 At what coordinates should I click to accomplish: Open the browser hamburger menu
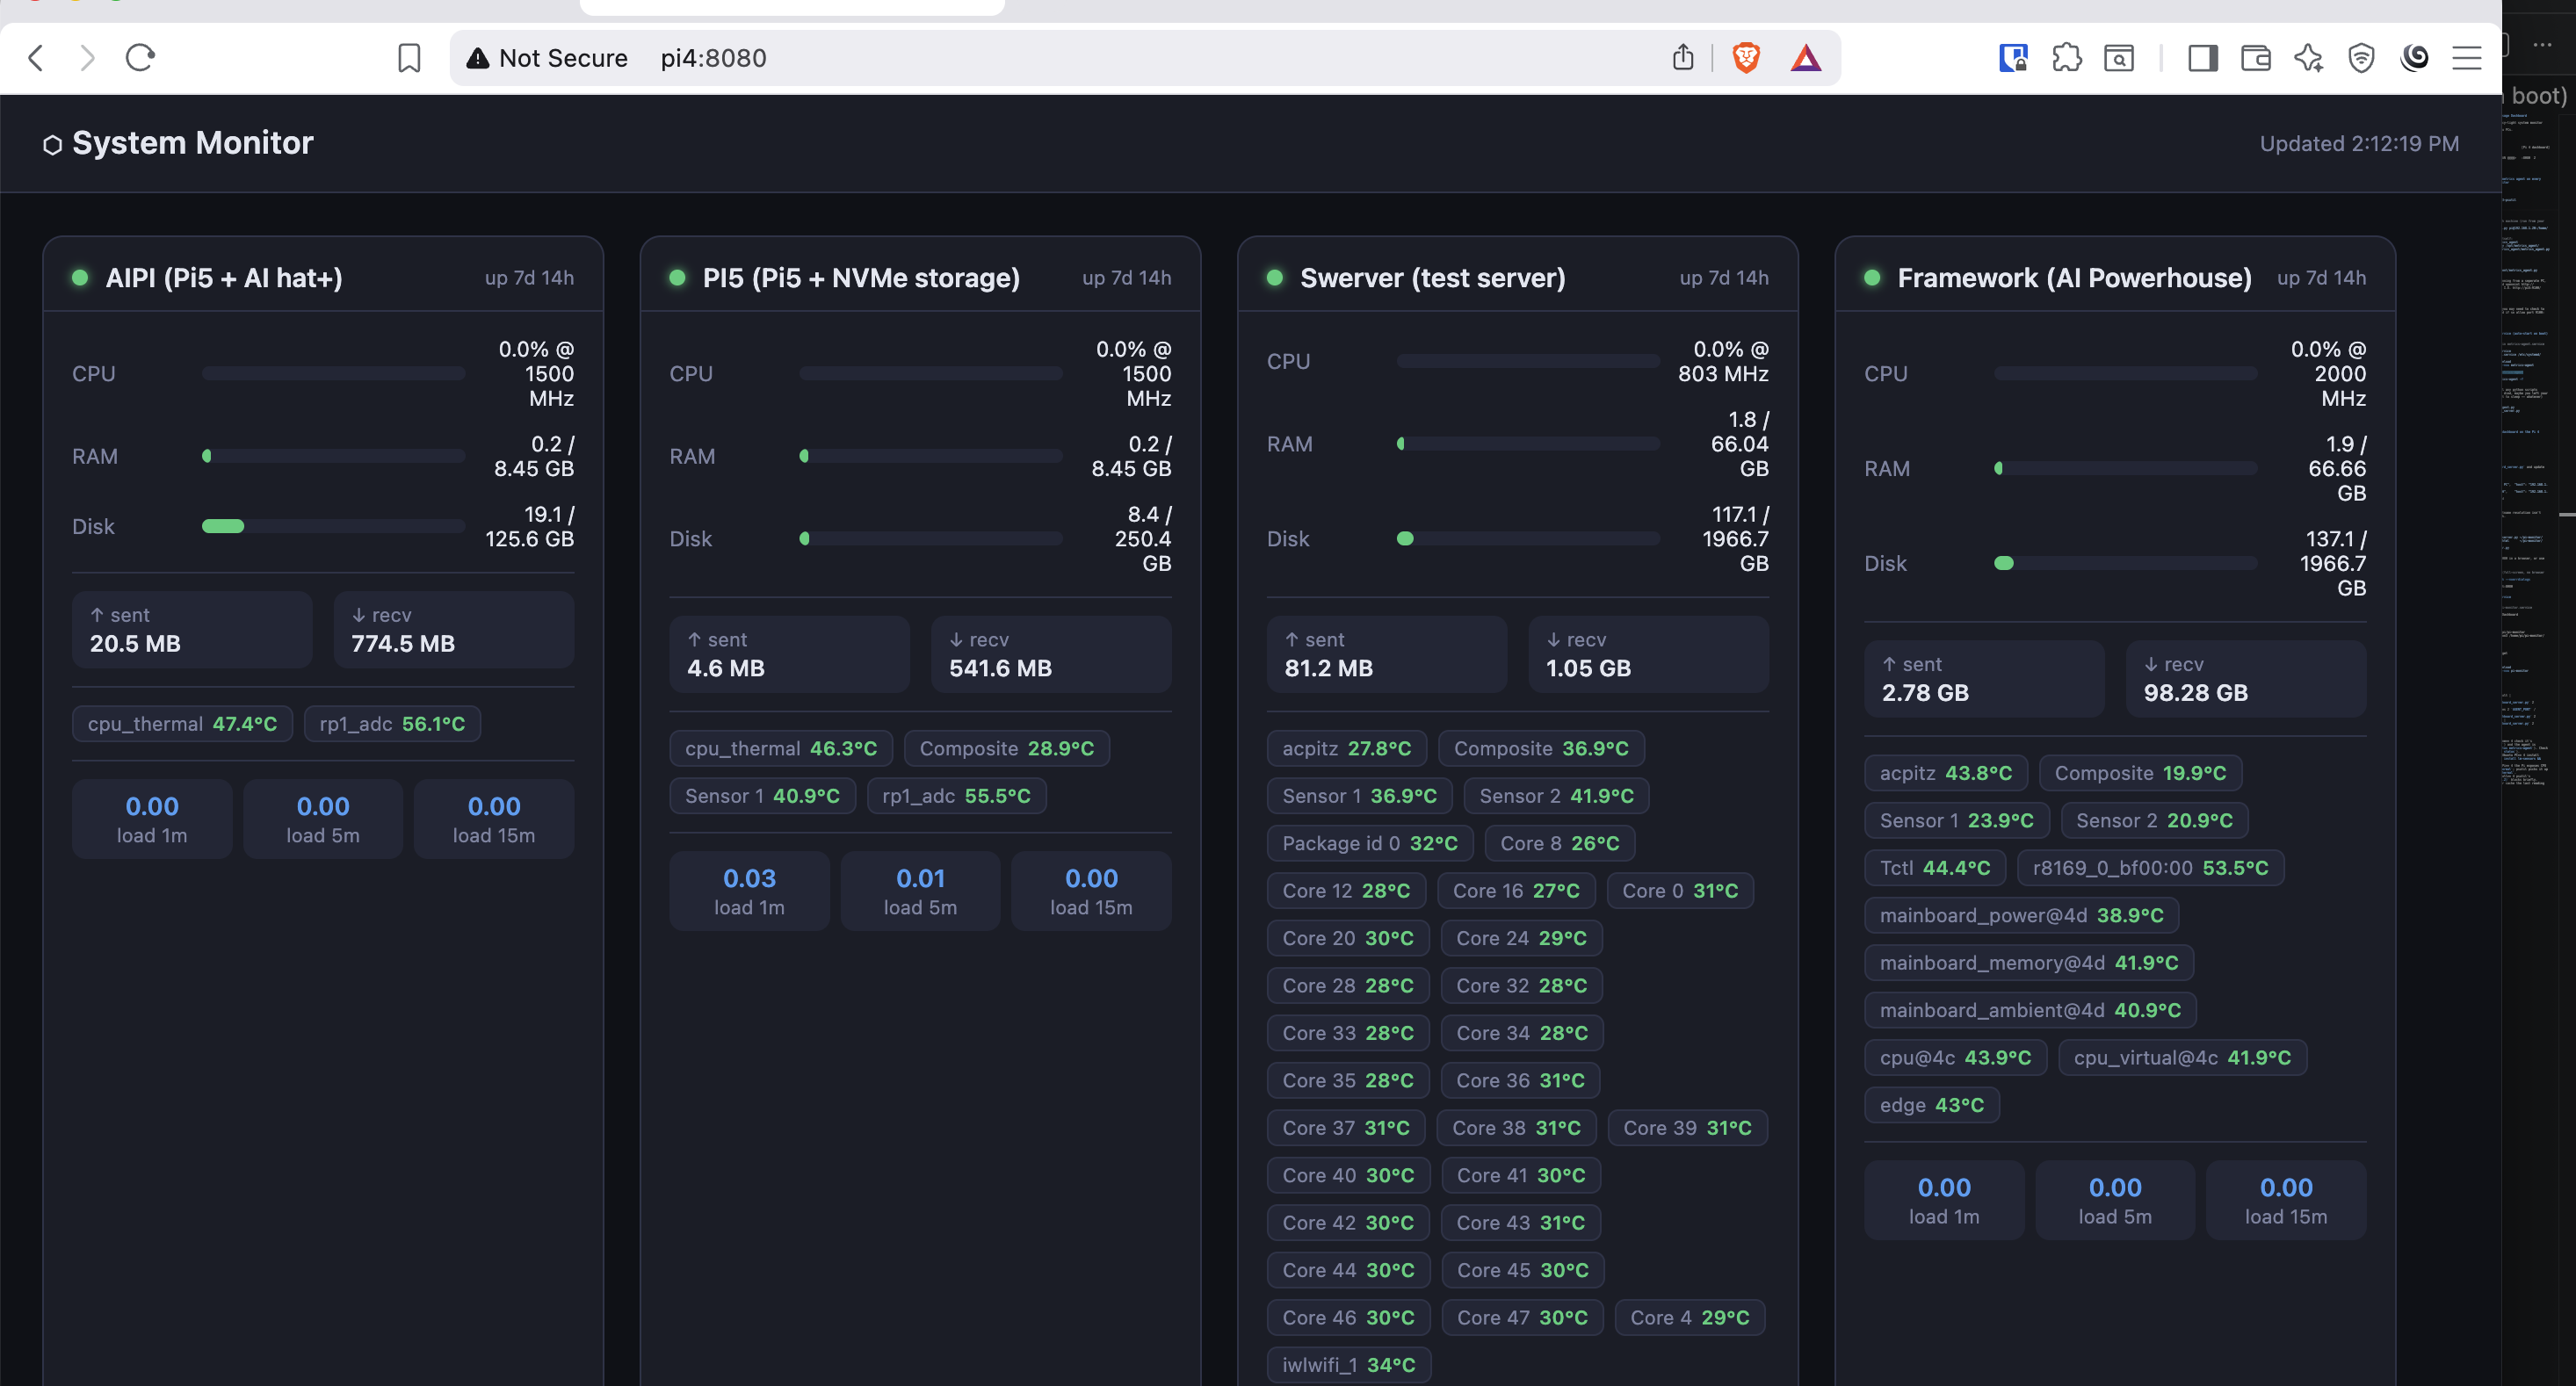2467,58
